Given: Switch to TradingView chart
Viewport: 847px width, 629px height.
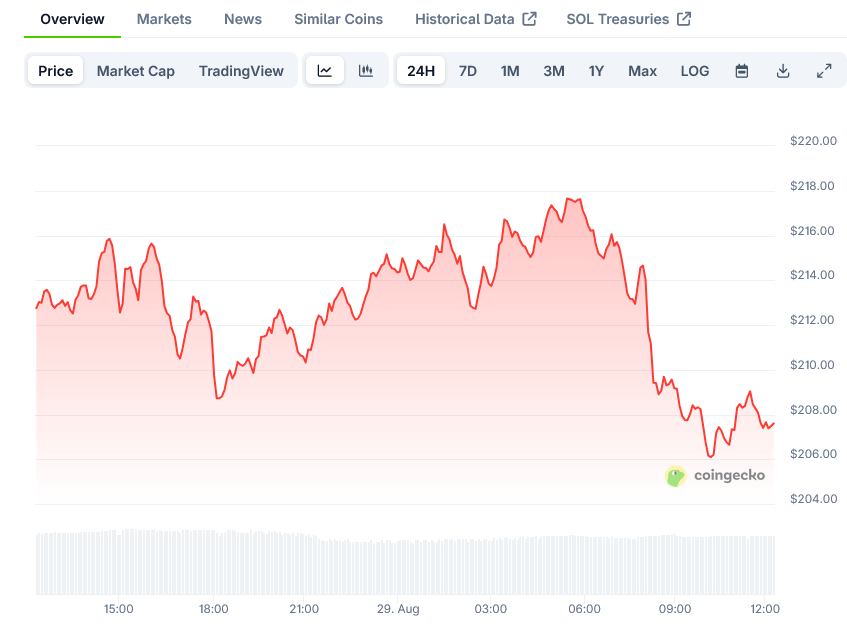Looking at the screenshot, I should 241,71.
